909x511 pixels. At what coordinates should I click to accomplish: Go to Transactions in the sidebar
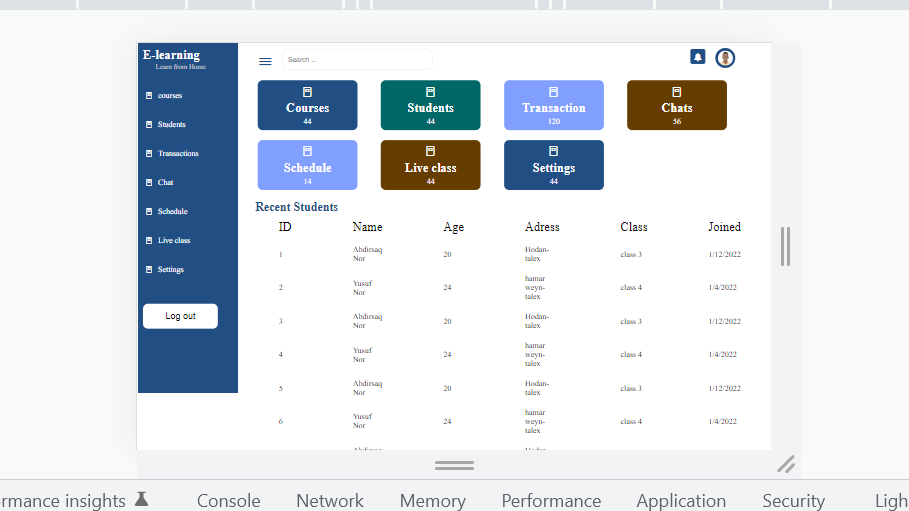click(x=178, y=153)
